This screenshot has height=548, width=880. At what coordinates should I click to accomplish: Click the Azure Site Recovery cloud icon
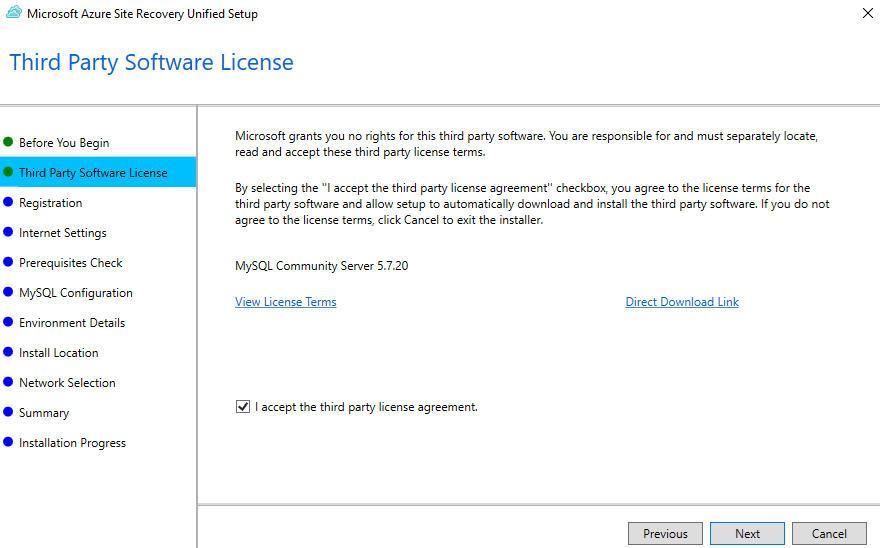tap(13, 12)
